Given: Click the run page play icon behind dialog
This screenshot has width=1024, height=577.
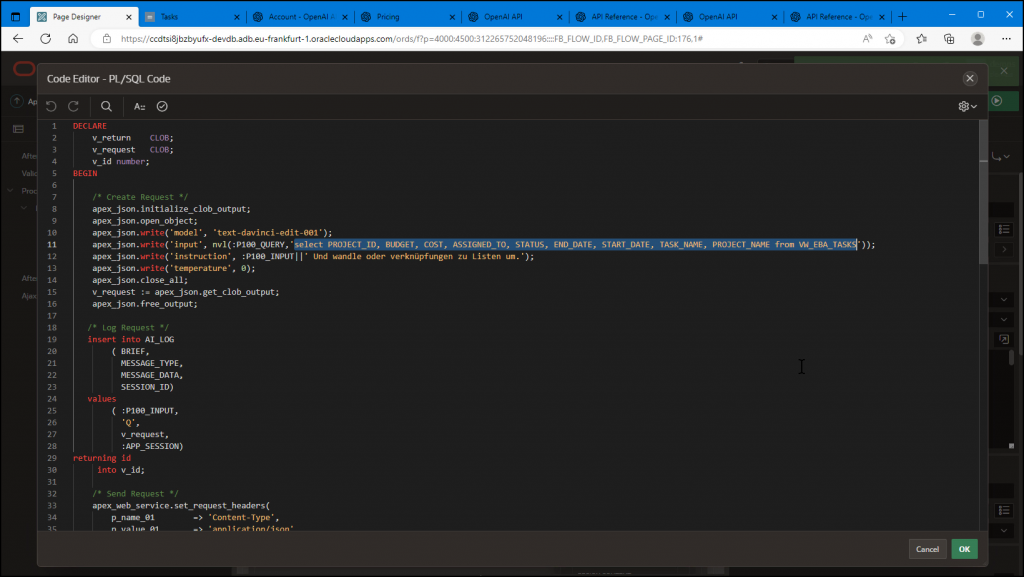Looking at the screenshot, I should tap(997, 101).
